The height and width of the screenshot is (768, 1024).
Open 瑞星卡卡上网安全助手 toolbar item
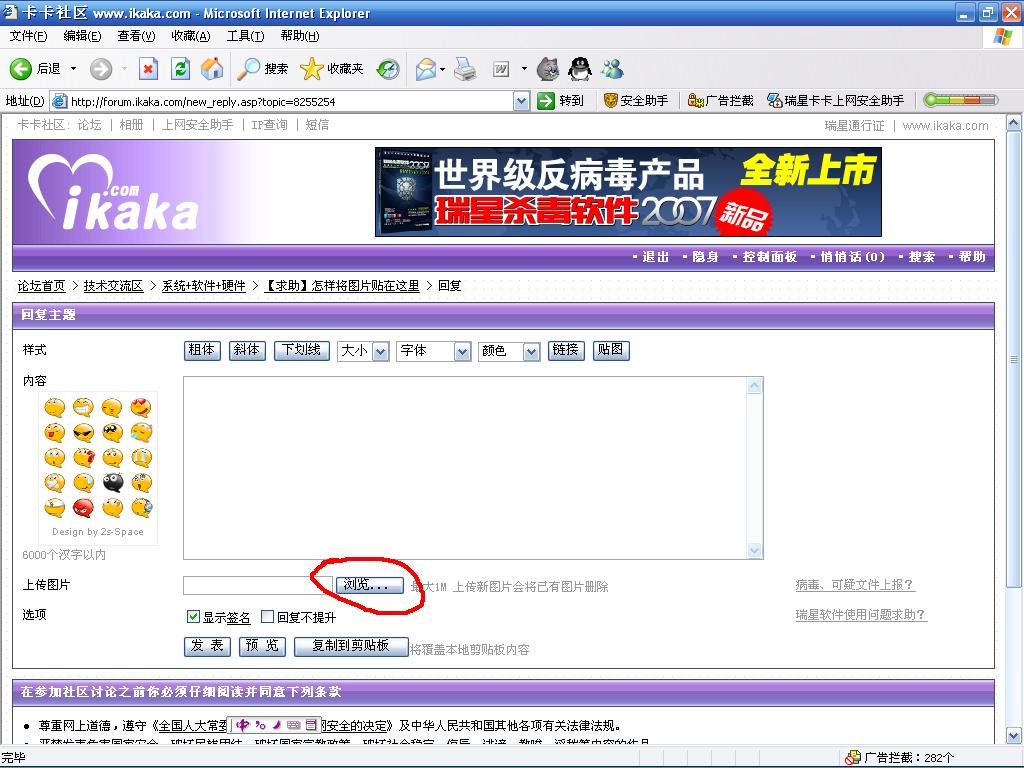coord(836,101)
